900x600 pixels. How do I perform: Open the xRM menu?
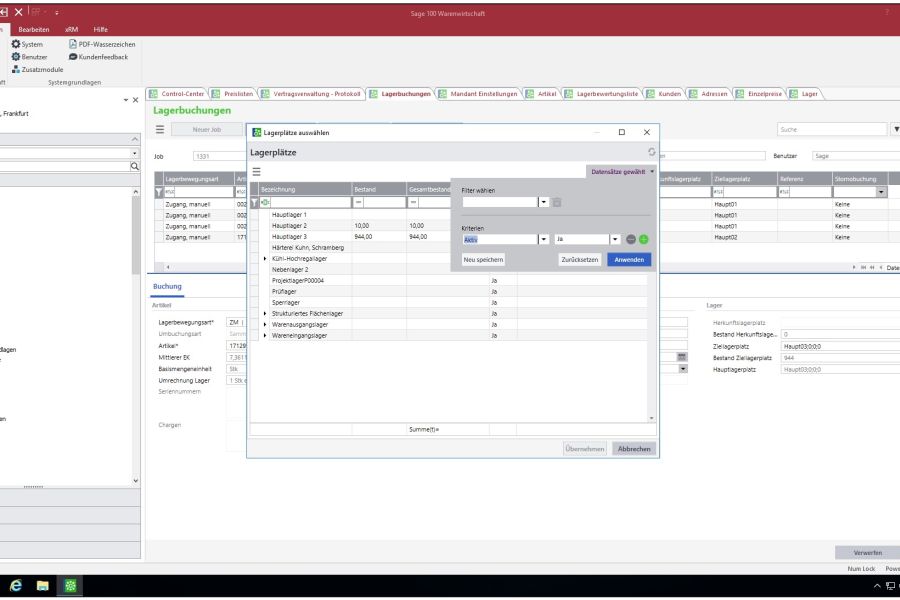[71, 29]
